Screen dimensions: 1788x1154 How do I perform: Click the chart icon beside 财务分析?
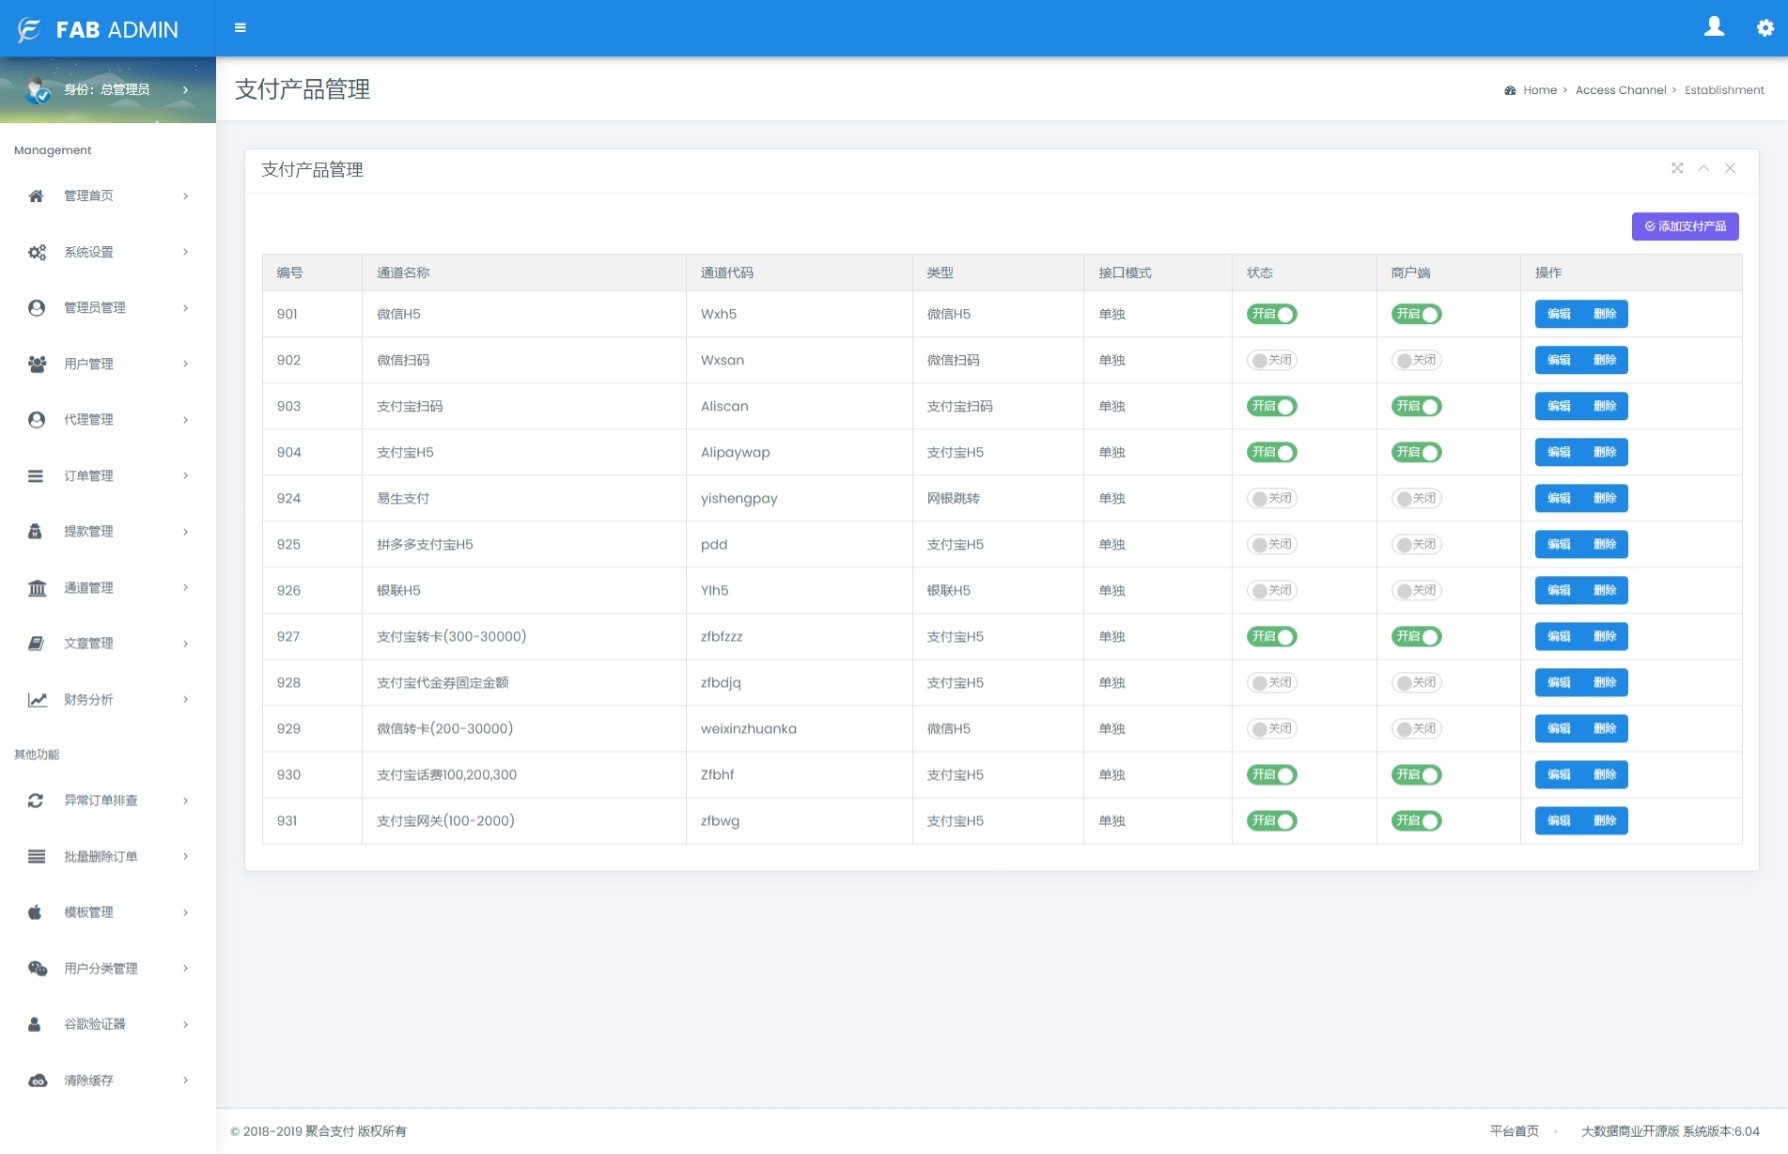click(x=37, y=700)
